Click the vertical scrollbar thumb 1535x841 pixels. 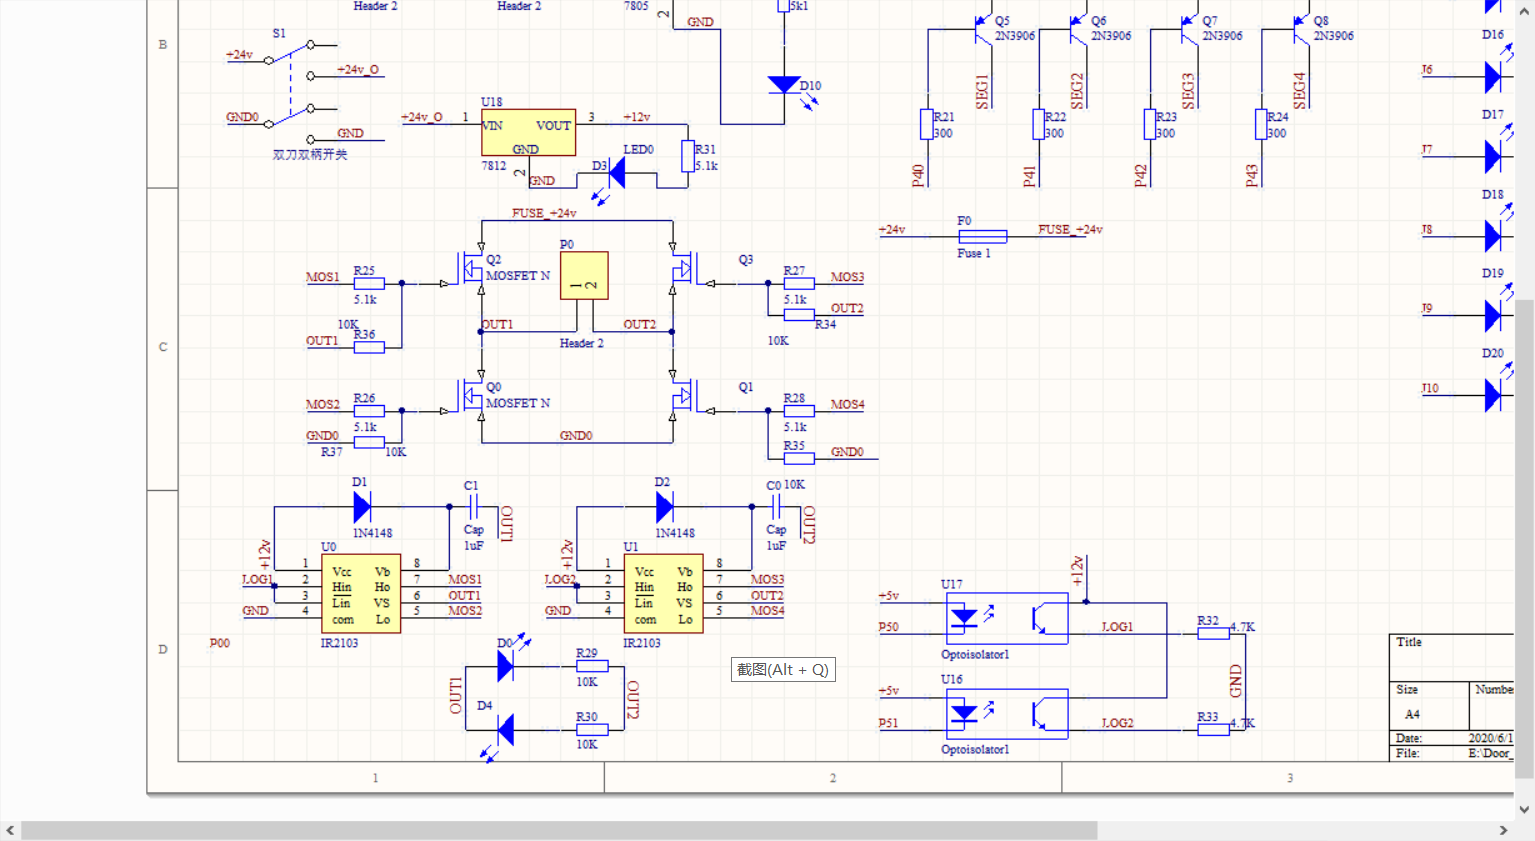click(x=1524, y=538)
